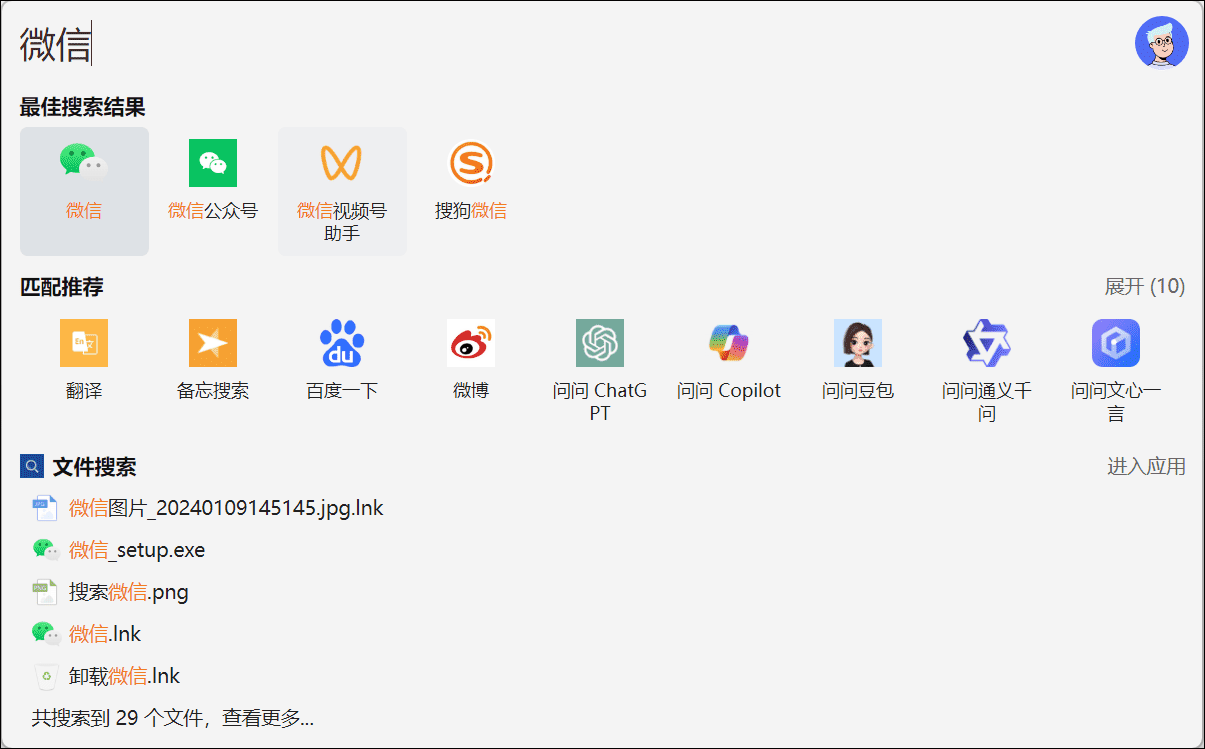Click WeChat icon beside 微信_setup.exe
The image size is (1205, 749).
[45, 550]
